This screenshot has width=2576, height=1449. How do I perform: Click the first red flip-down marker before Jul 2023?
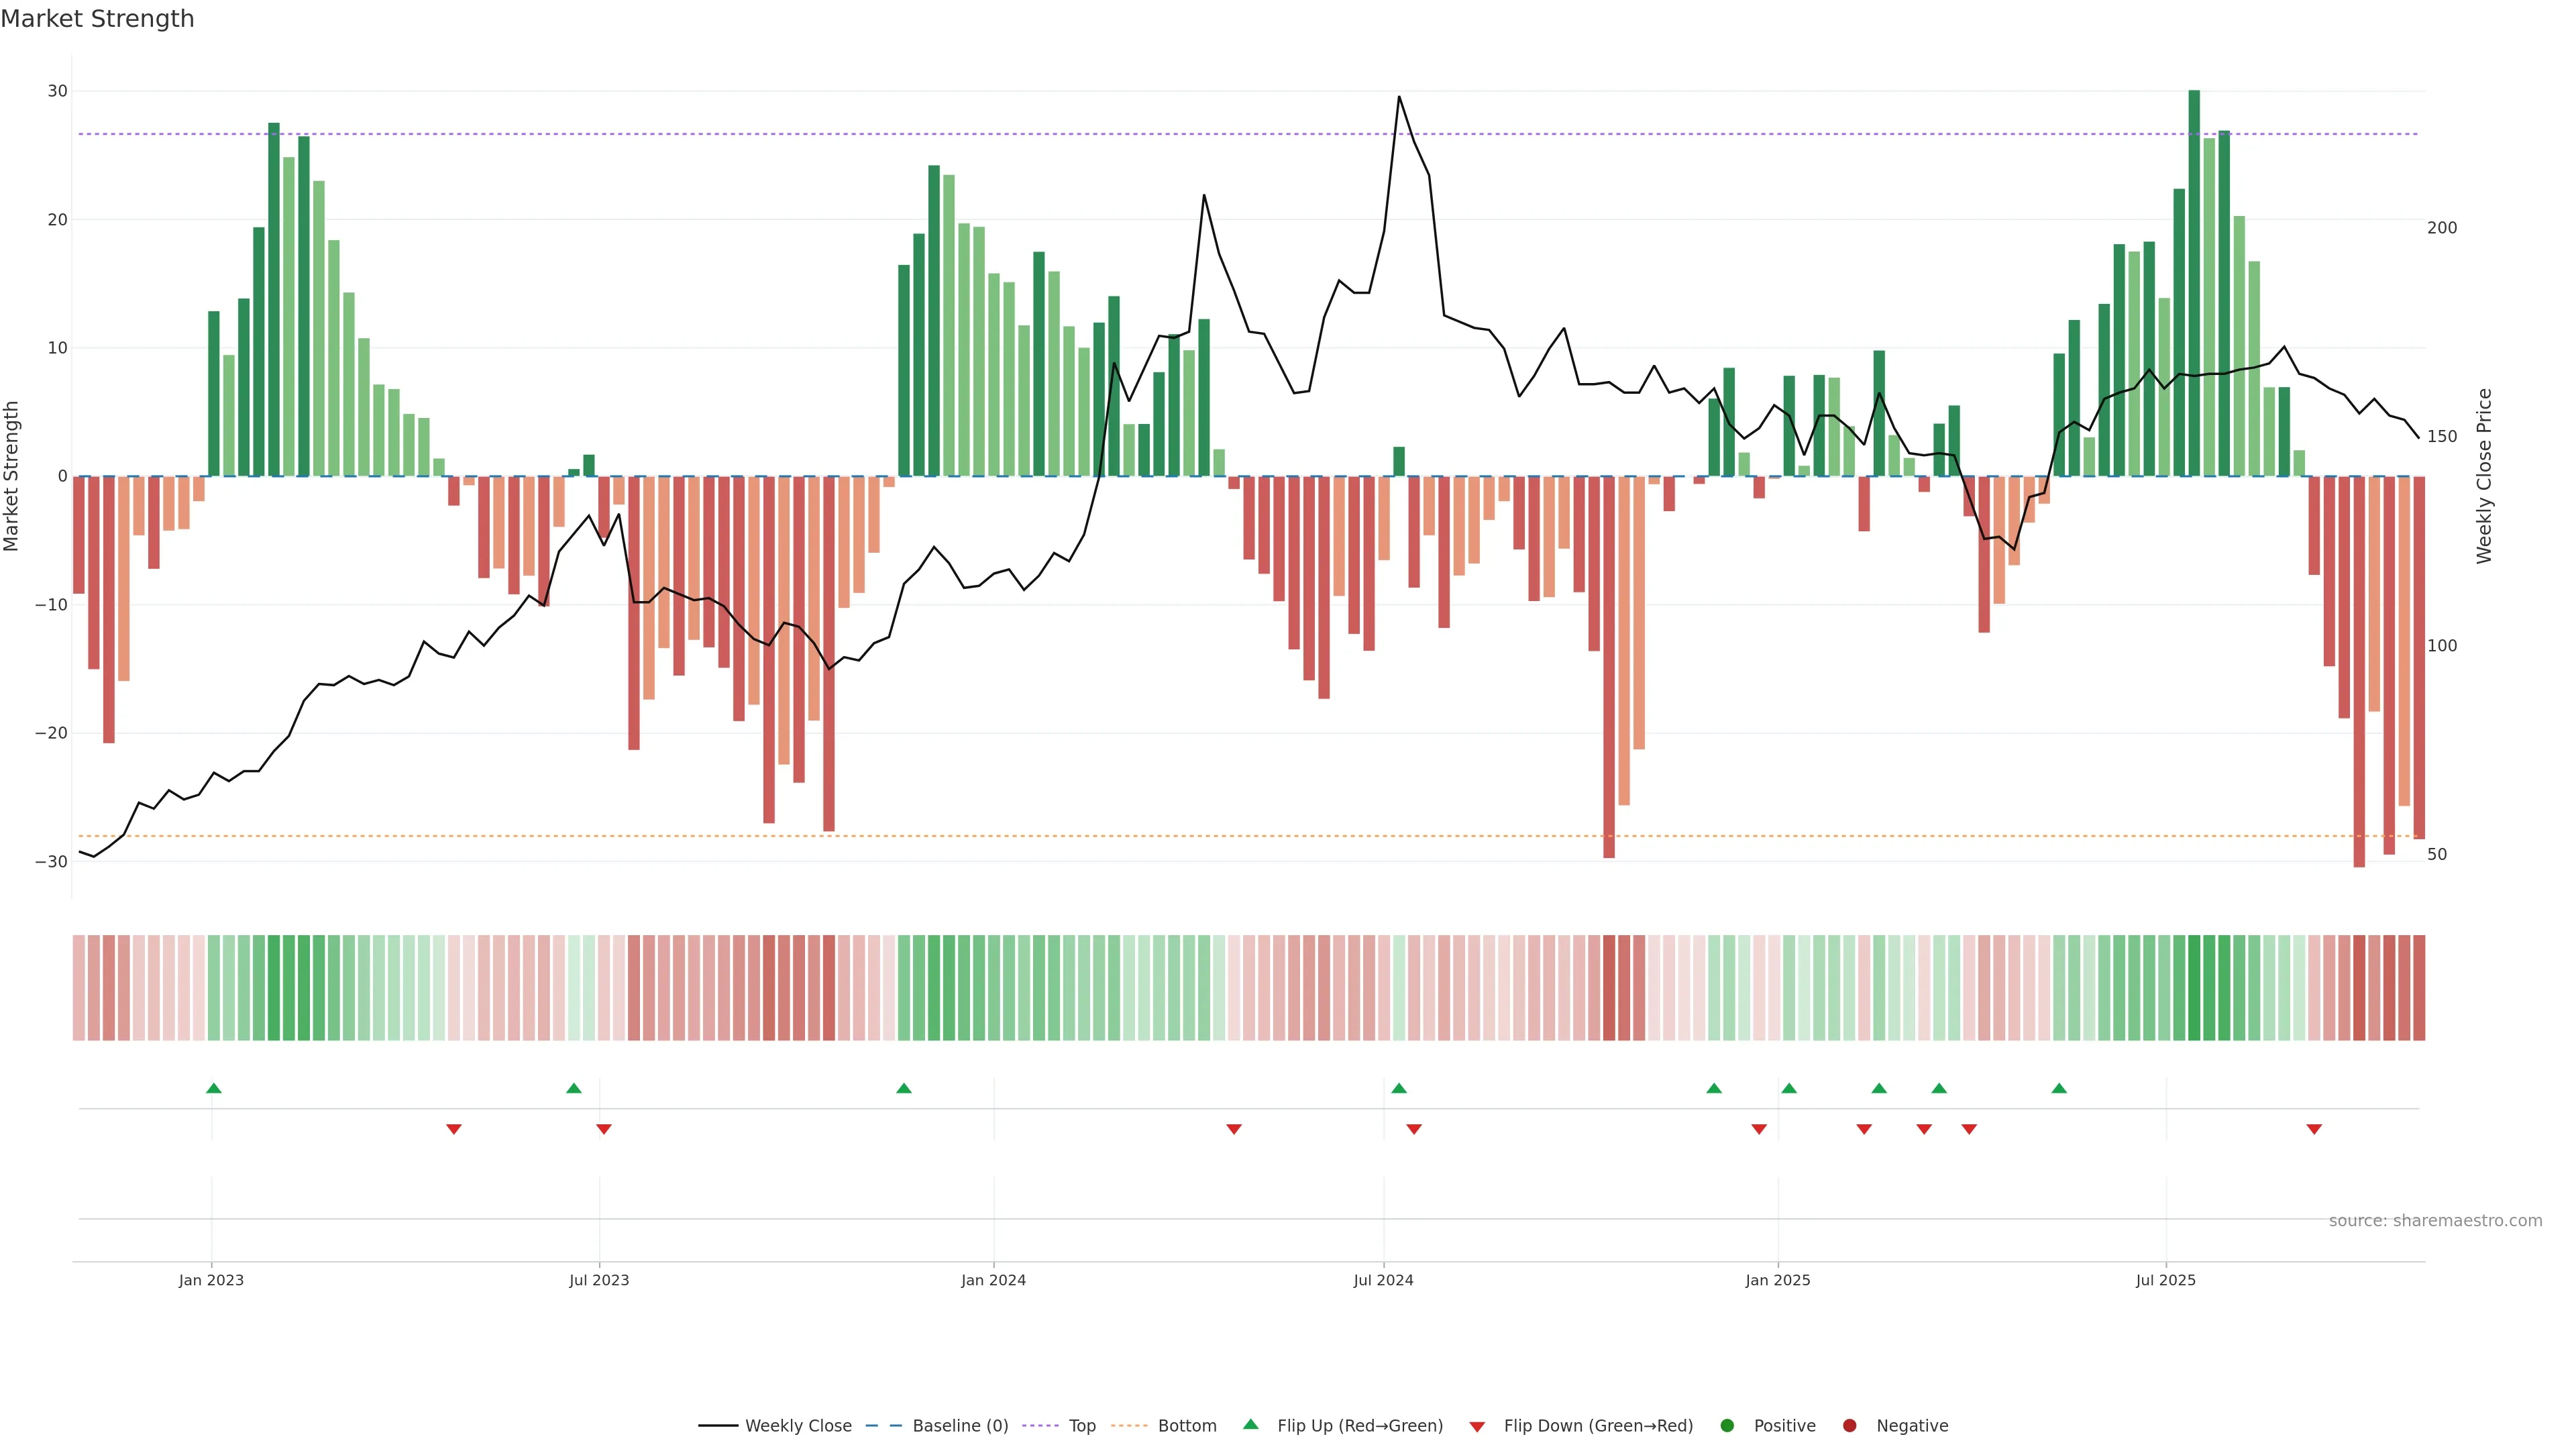click(454, 1129)
